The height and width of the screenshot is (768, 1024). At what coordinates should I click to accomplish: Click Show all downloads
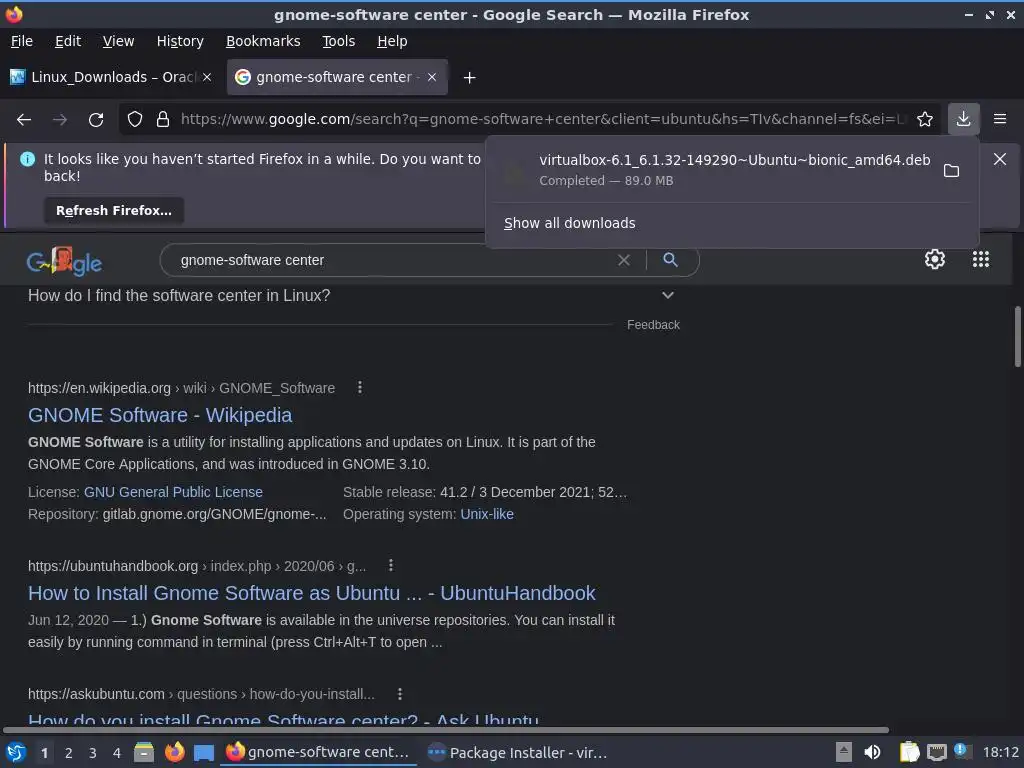[x=569, y=223]
